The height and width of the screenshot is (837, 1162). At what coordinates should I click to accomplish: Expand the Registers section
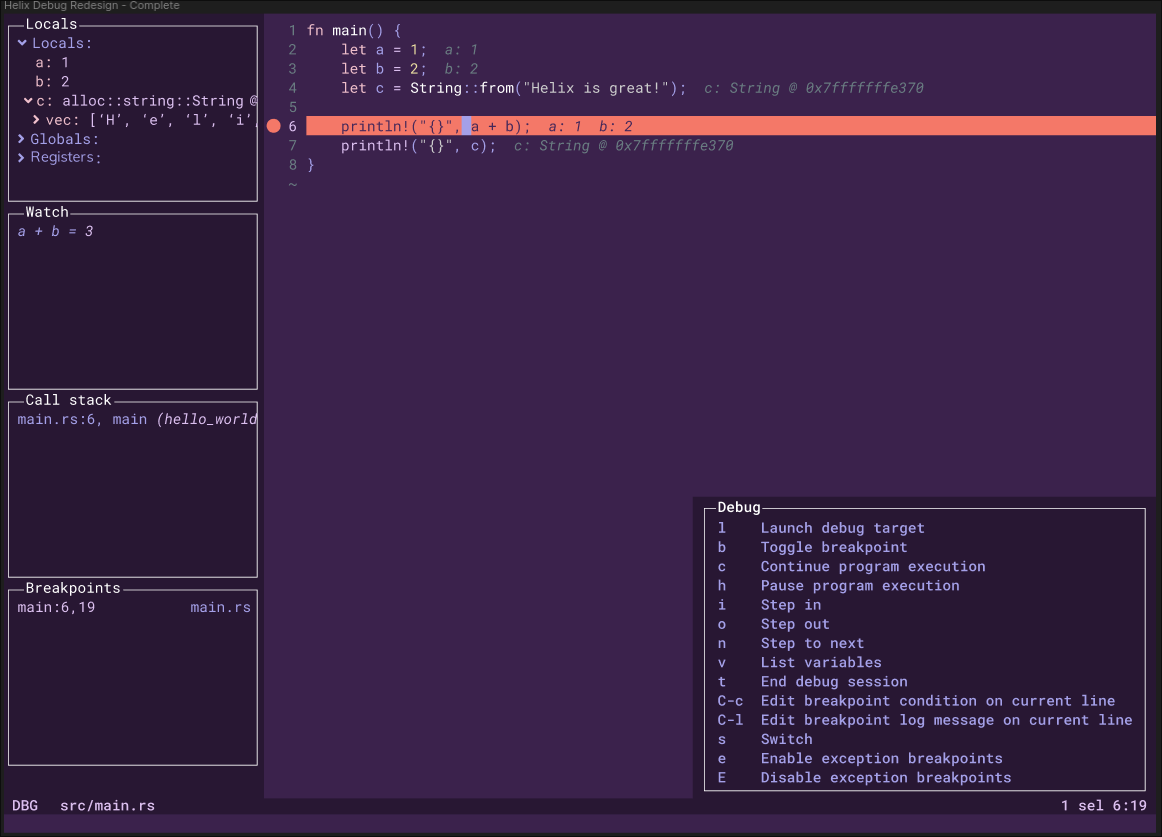pyautogui.click(x=21, y=157)
